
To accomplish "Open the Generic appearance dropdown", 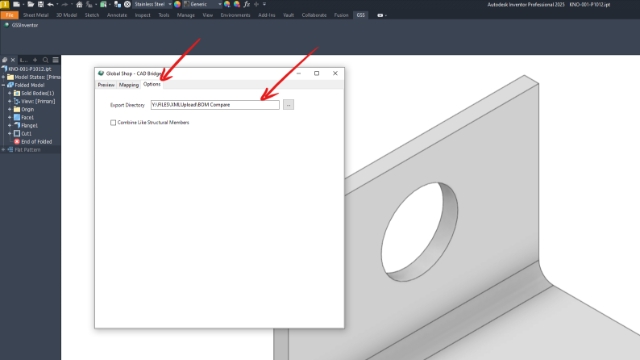I will [220, 4].
